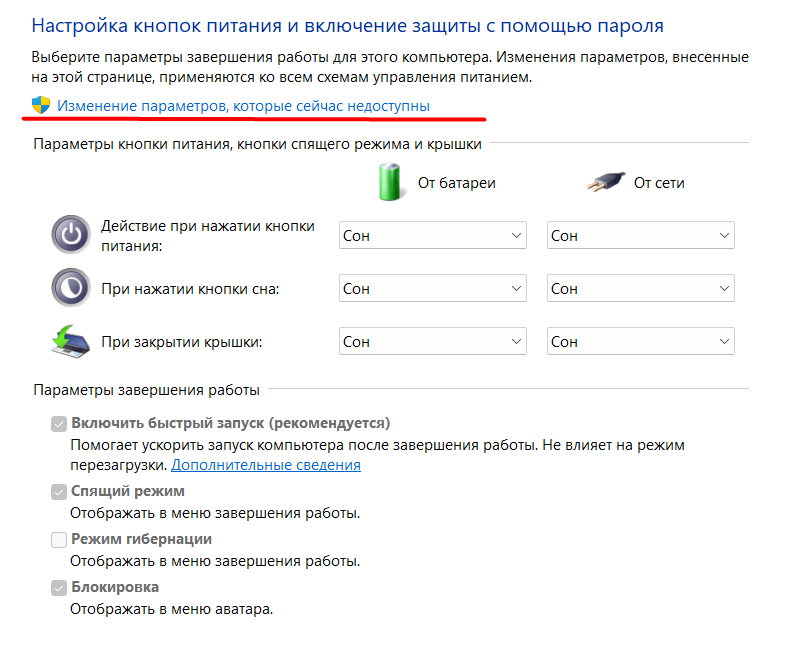Click the "От сети" column label
This screenshot has height=655, width=808.
click(x=659, y=183)
